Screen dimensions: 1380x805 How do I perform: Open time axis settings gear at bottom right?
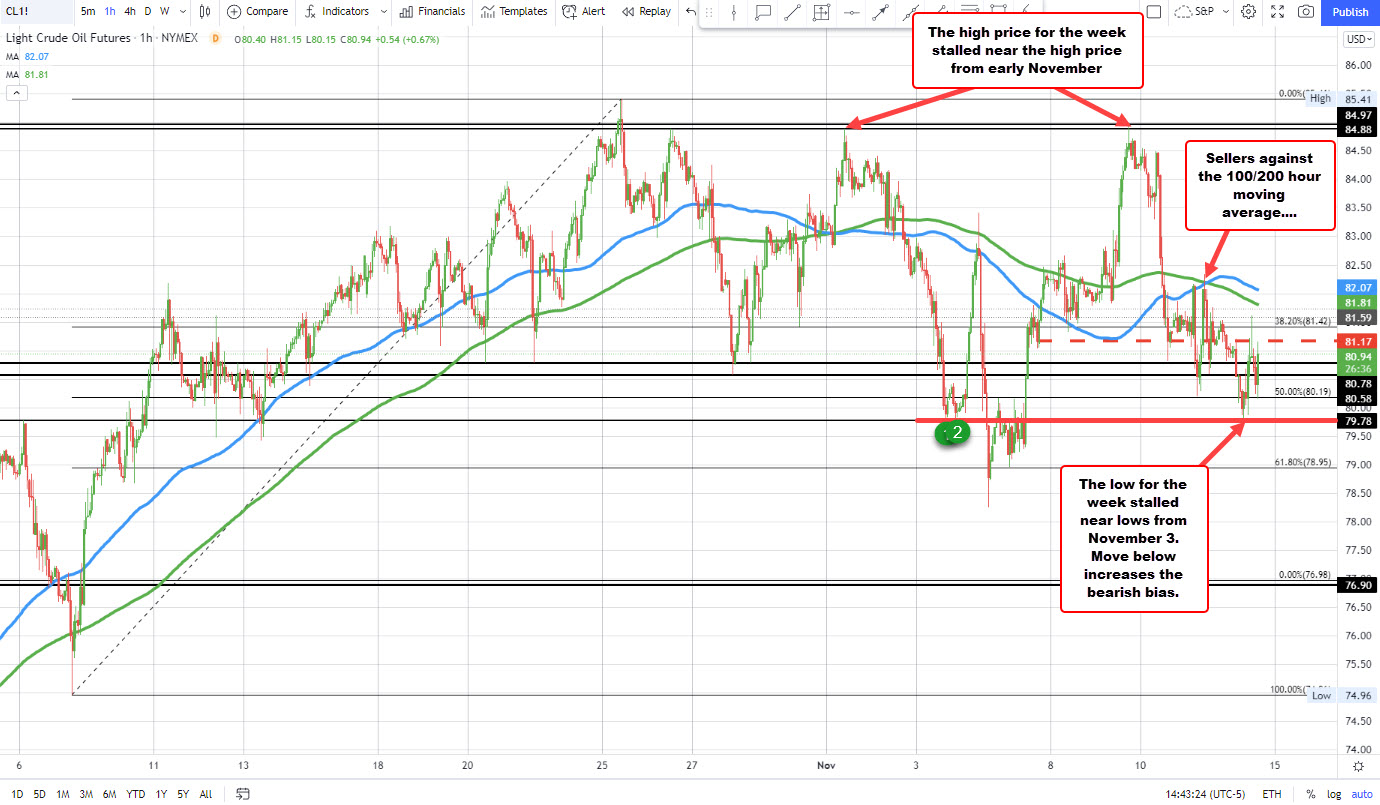click(x=1357, y=766)
